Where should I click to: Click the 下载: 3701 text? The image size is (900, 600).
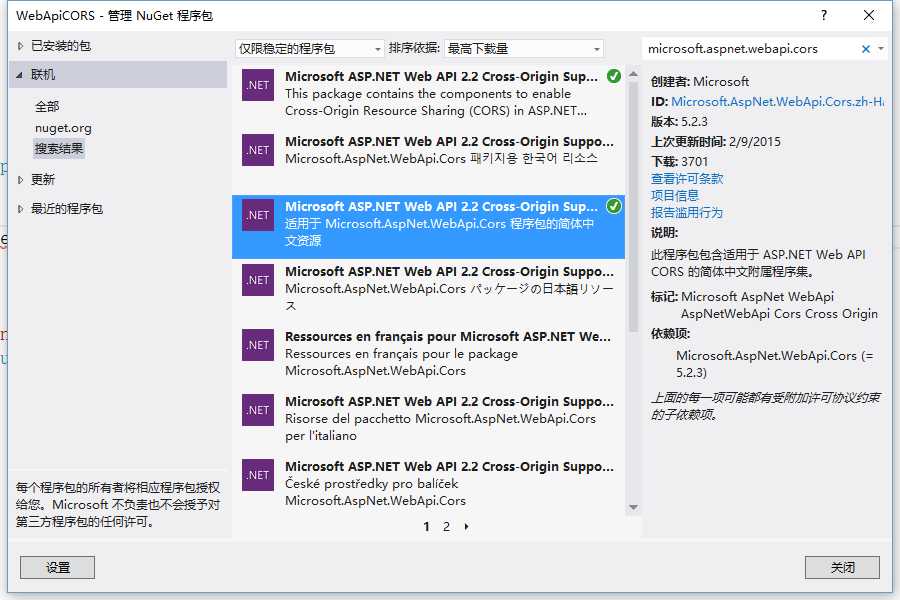pos(680,162)
